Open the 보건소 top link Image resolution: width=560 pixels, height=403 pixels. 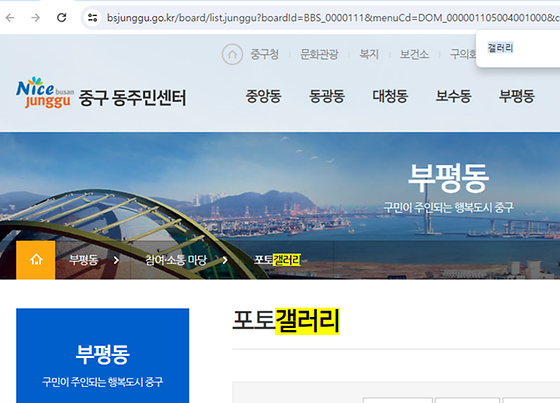tap(414, 54)
